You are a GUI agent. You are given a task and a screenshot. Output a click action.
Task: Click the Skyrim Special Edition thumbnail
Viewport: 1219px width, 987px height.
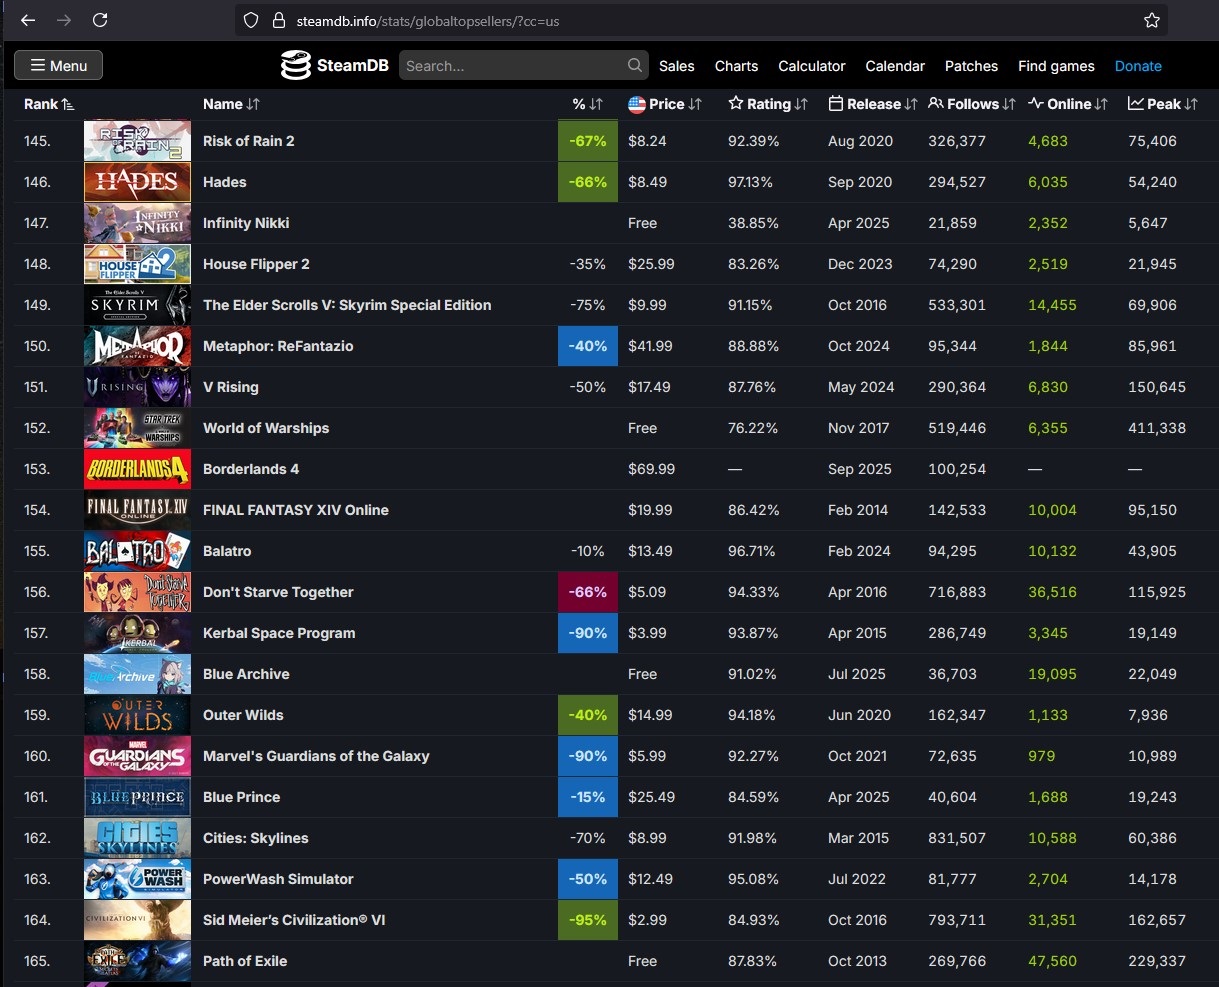[137, 305]
